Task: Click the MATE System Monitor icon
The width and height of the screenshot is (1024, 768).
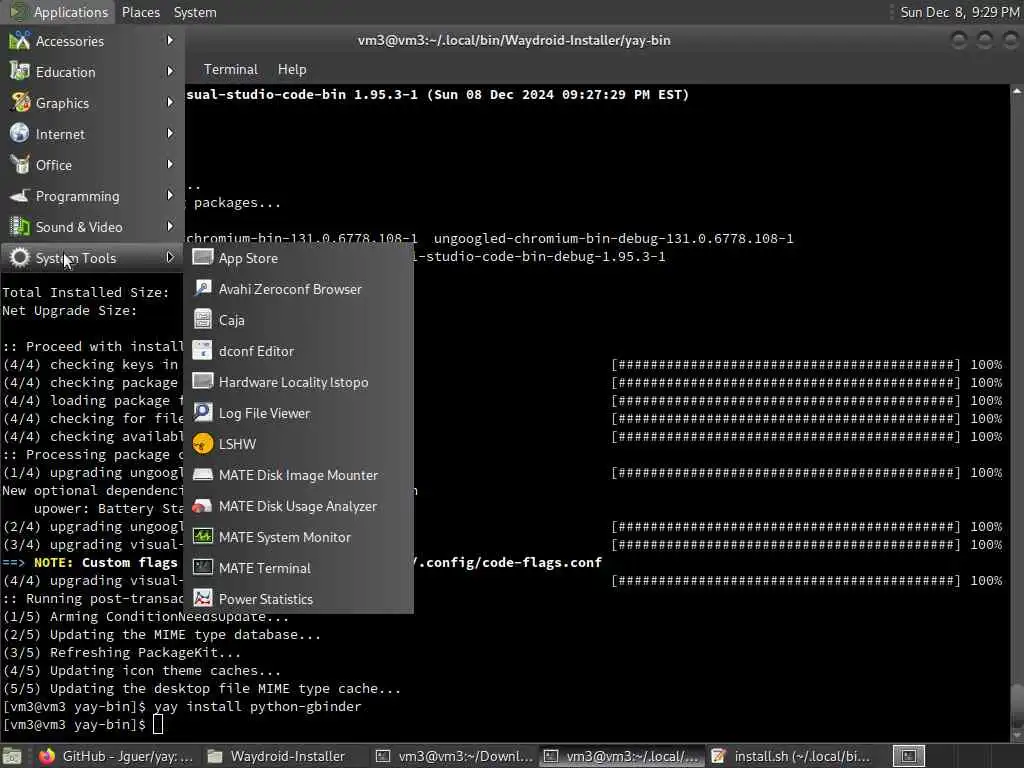Action: (x=202, y=536)
